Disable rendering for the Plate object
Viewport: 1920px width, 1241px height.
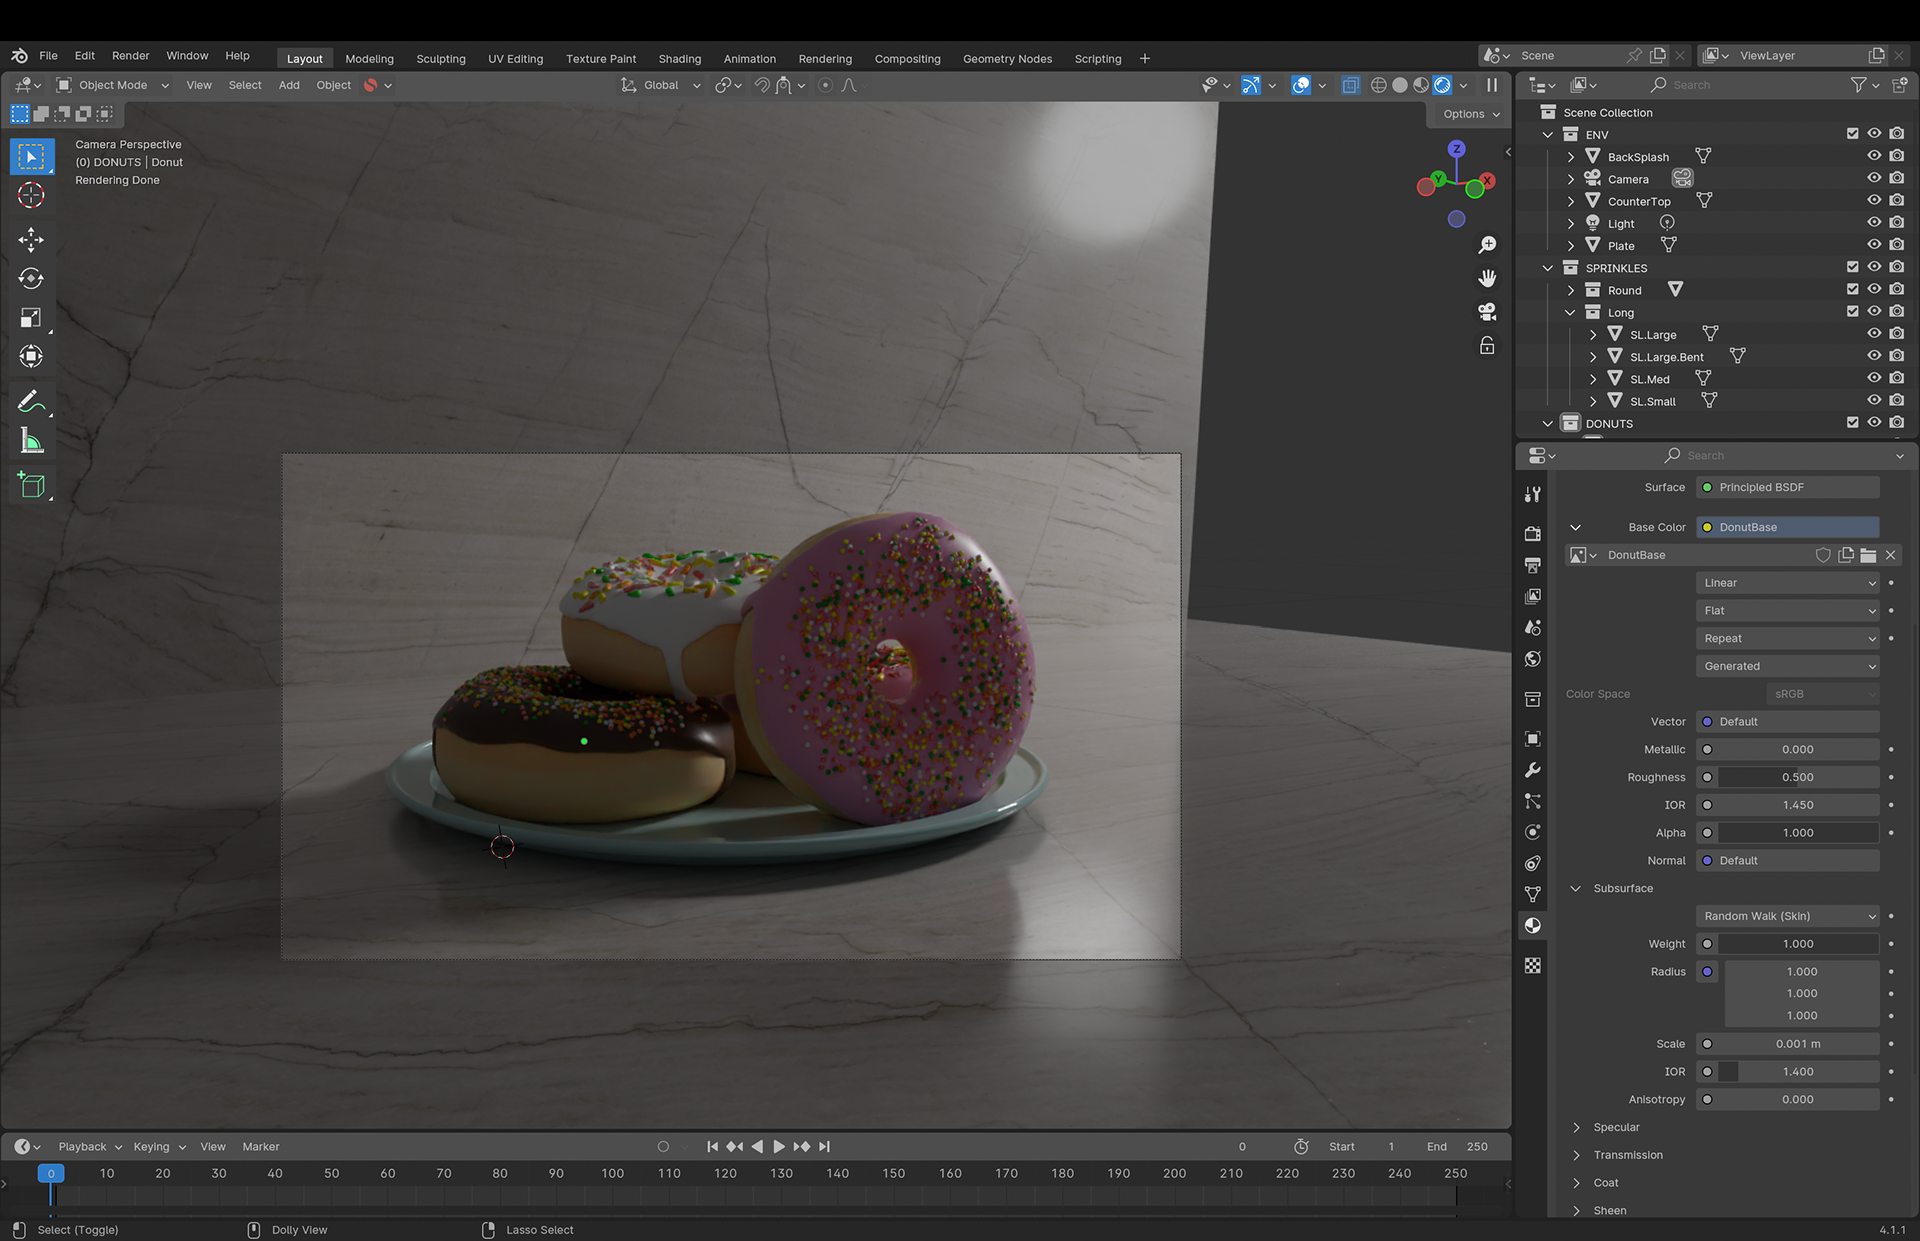[x=1897, y=245]
